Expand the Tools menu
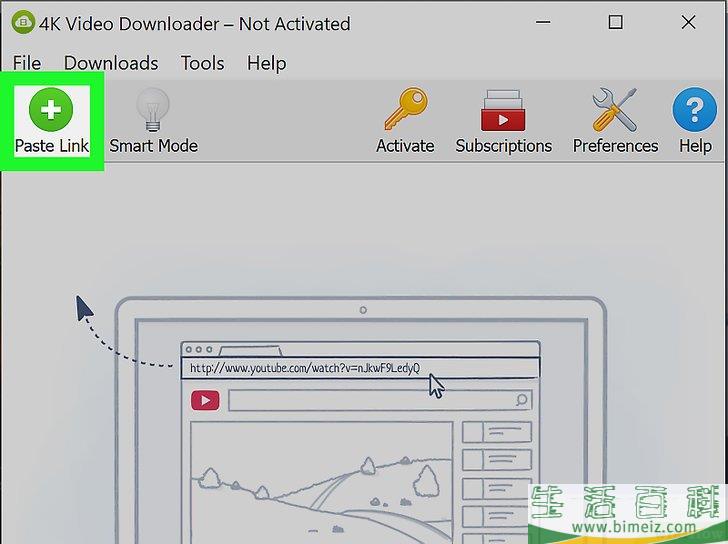Viewport: 728px width, 544px height. 202,63
